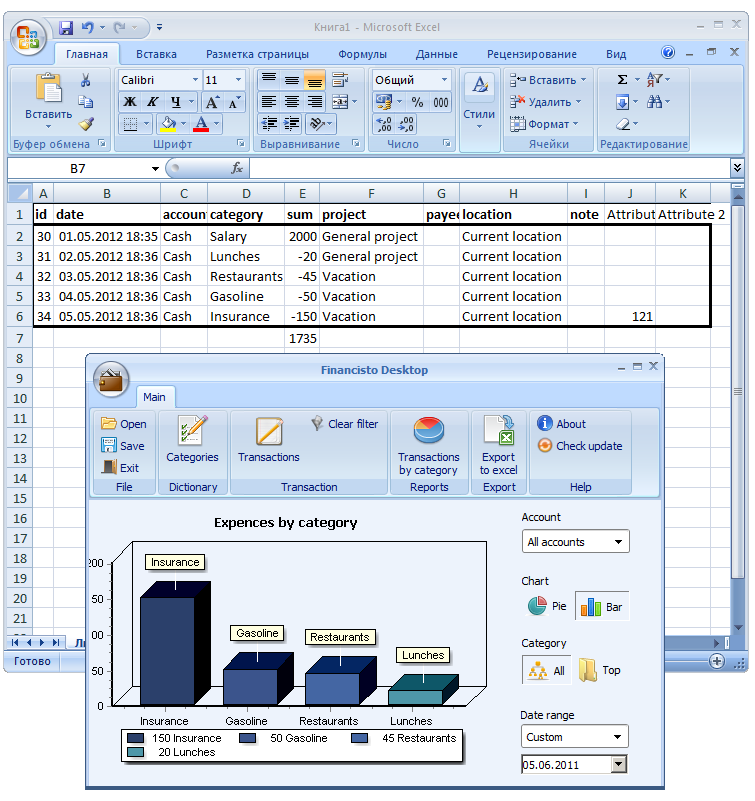Open Excel help question mark
The image size is (755, 801).
click(x=668, y=52)
